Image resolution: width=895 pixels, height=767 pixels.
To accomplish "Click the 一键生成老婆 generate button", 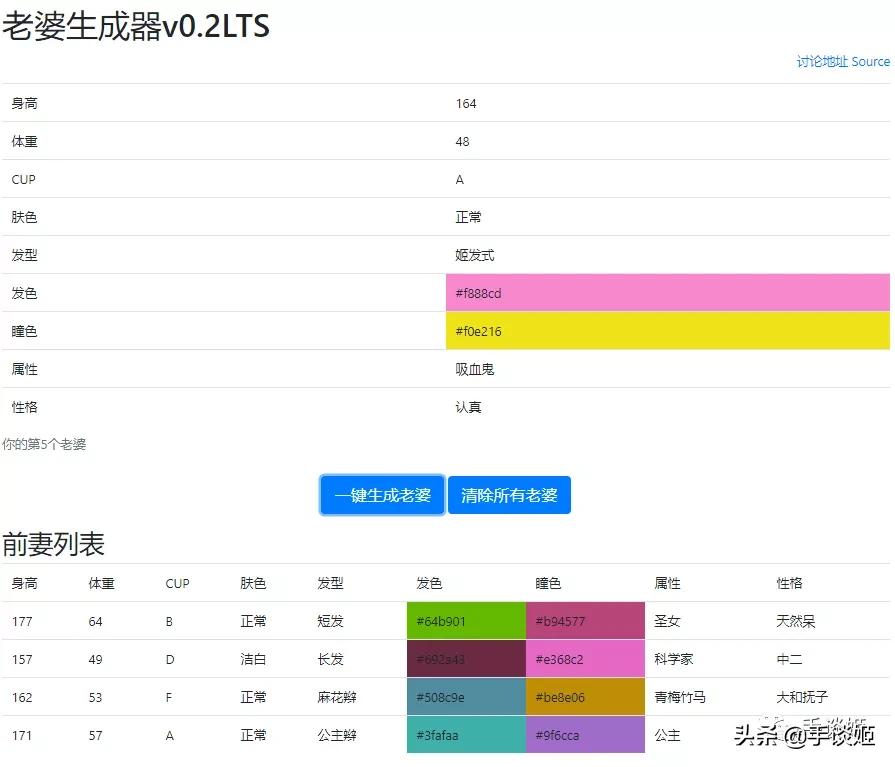I will 381,494.
